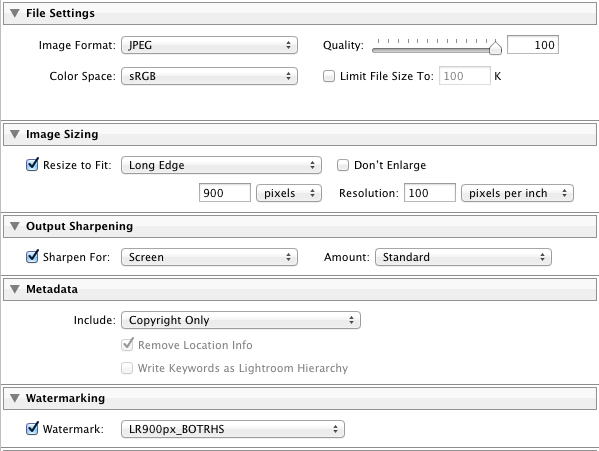Open the Color Space sRGB dropdown

(209, 76)
